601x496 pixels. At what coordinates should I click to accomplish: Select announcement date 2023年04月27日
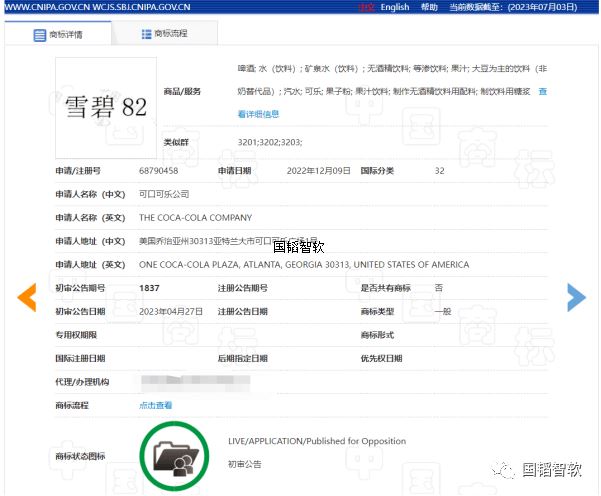pos(171,311)
